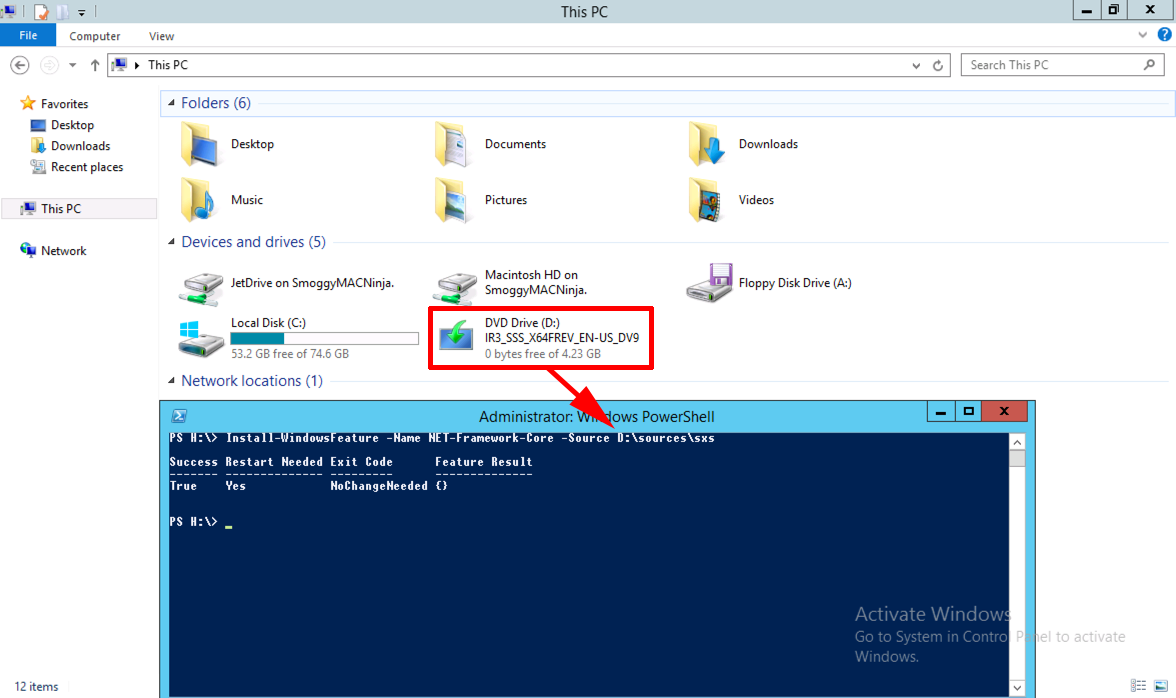
Task: Click the PowerShell prompt line at PS H:\>
Action: 194,522
